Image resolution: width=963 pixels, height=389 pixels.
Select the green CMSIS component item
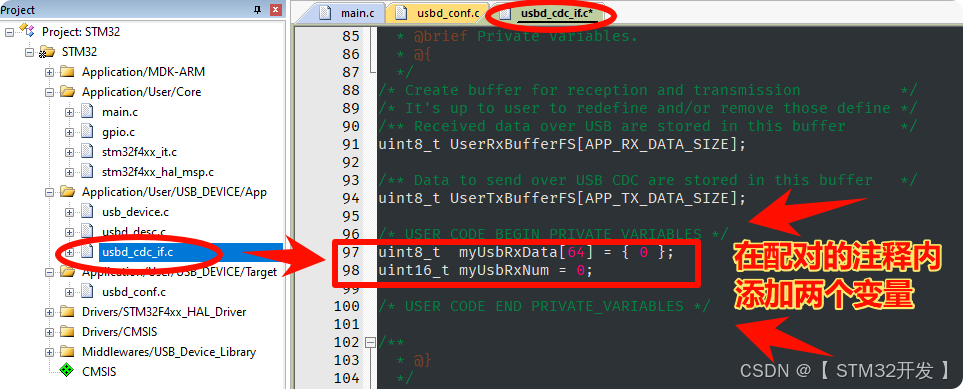(98, 372)
